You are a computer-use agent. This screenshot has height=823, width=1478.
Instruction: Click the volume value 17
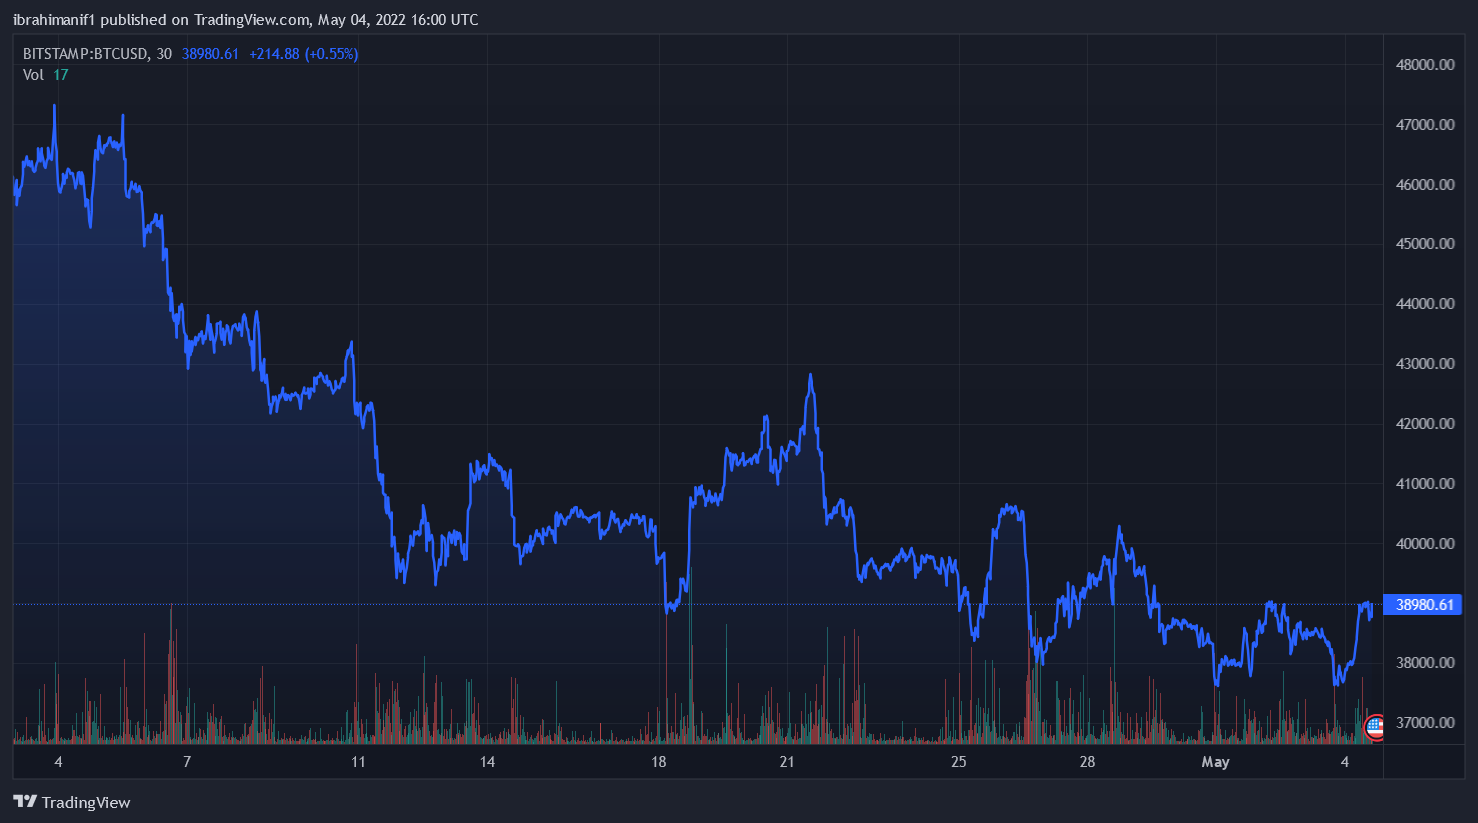[61, 75]
